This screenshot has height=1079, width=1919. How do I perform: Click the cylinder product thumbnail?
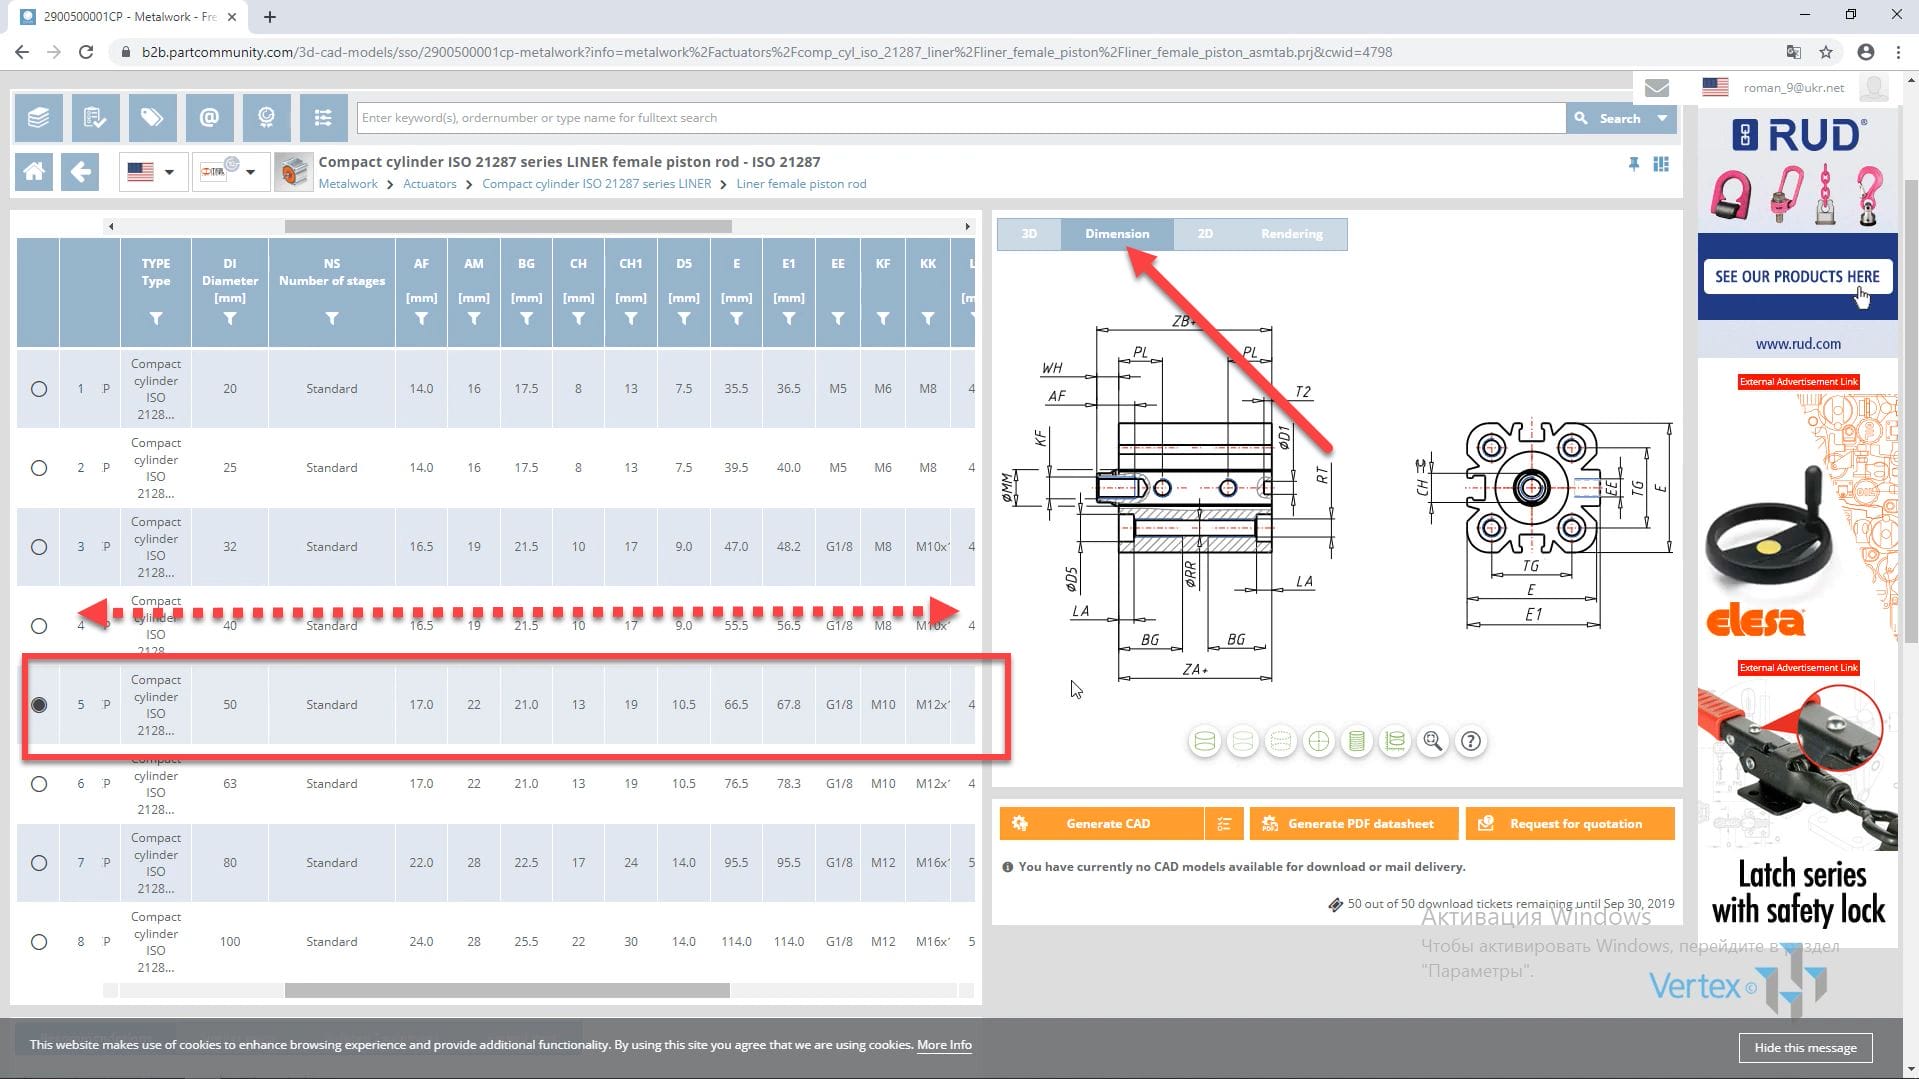coord(293,171)
